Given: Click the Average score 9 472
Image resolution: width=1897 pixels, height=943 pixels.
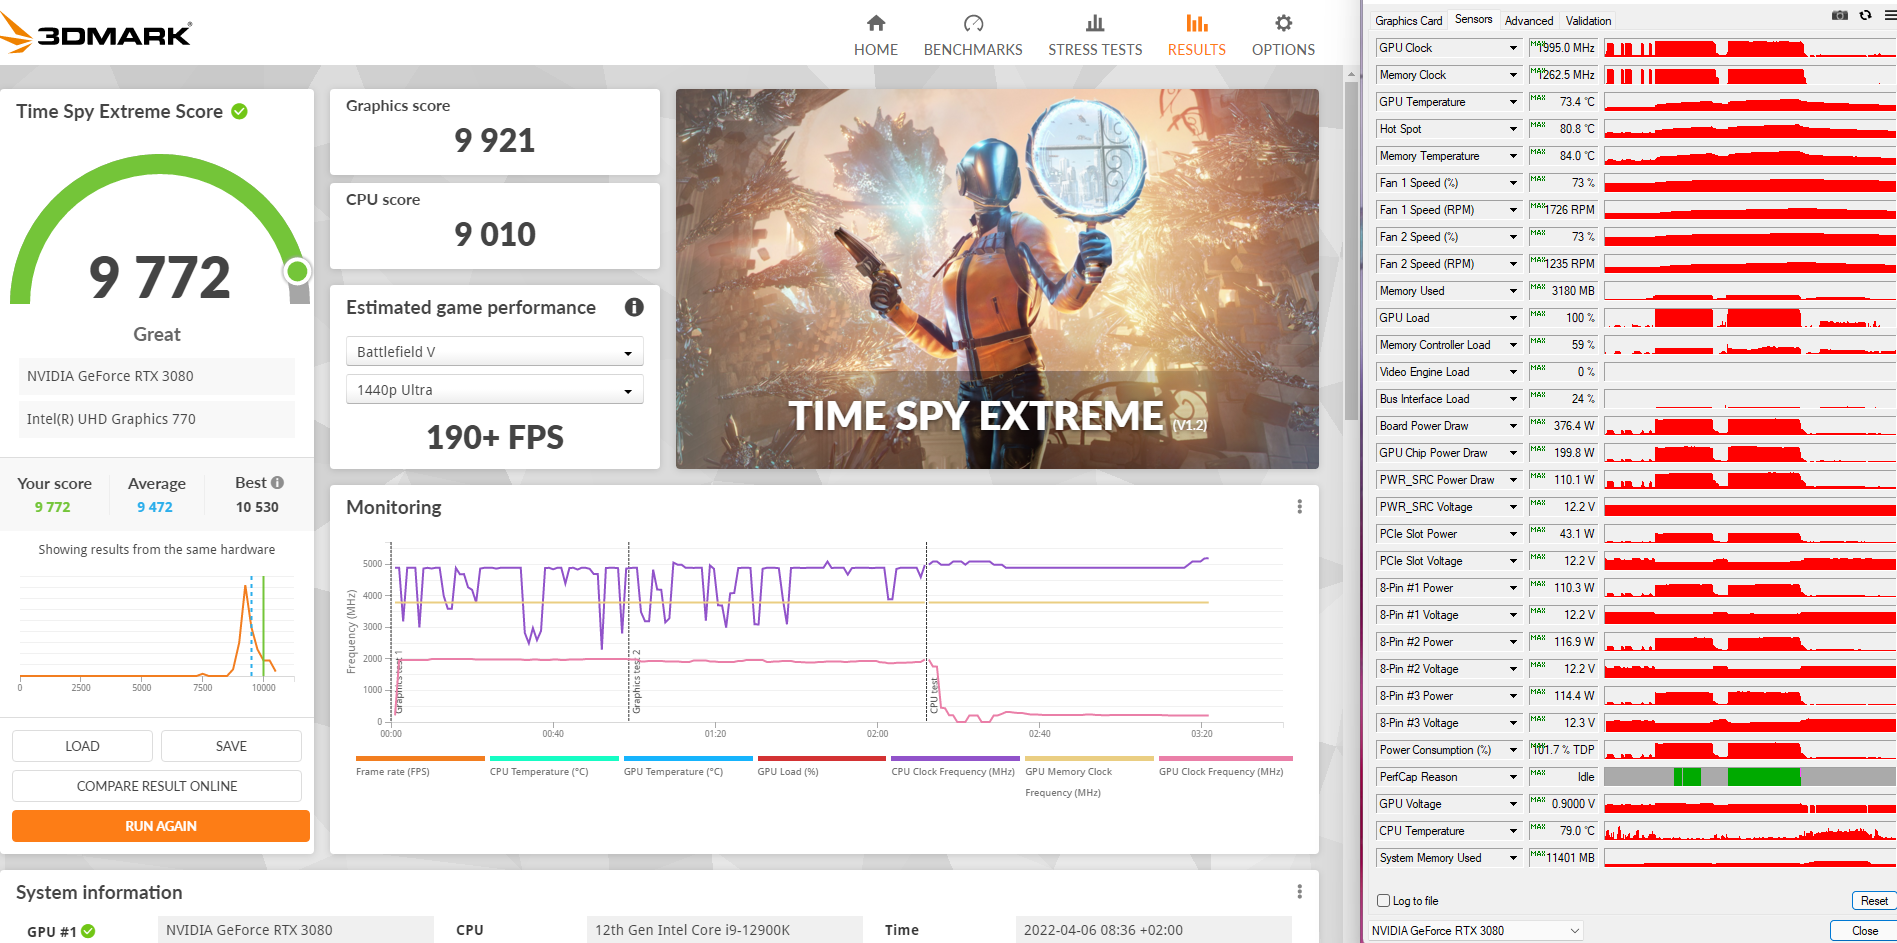Looking at the screenshot, I should (x=155, y=507).
